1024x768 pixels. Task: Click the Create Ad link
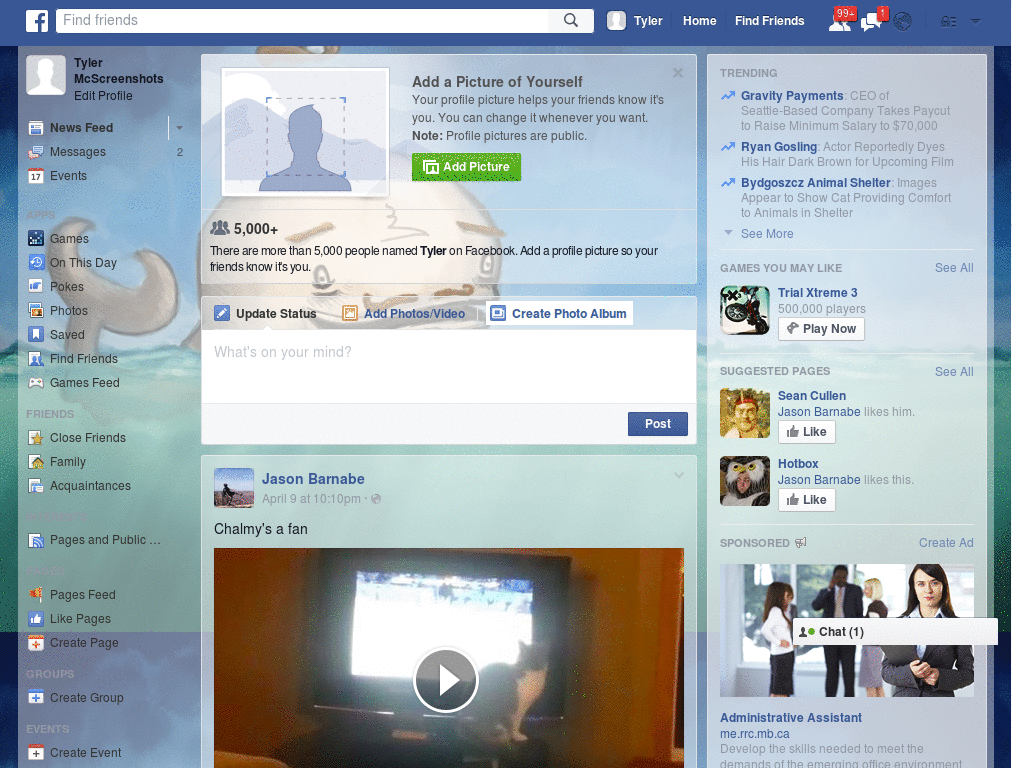point(946,543)
